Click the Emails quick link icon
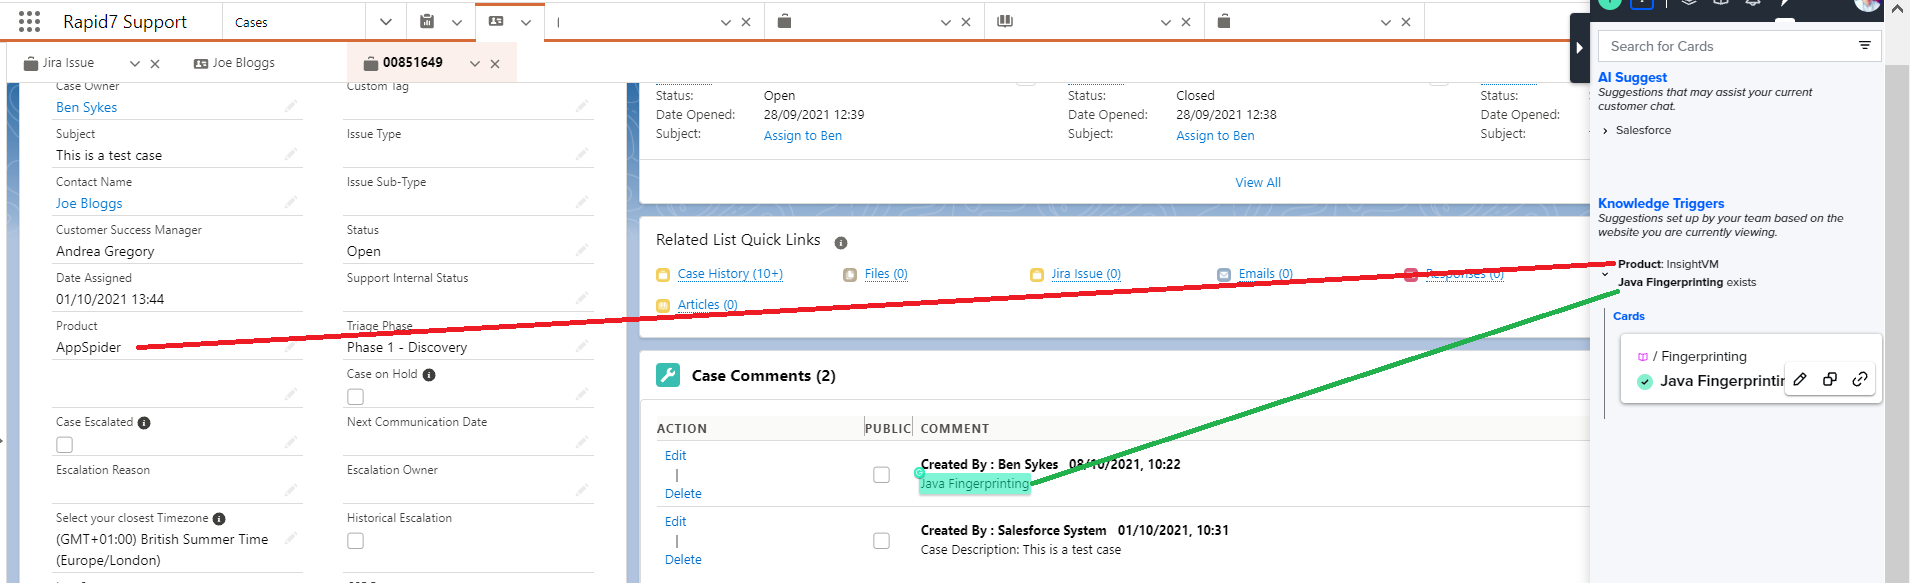 (1224, 275)
